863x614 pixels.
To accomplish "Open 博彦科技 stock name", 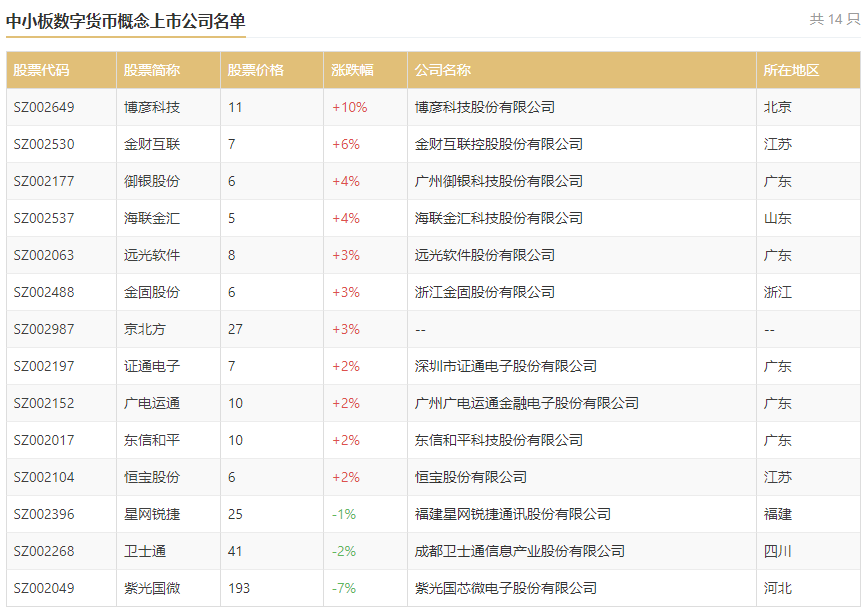I will (x=152, y=107).
